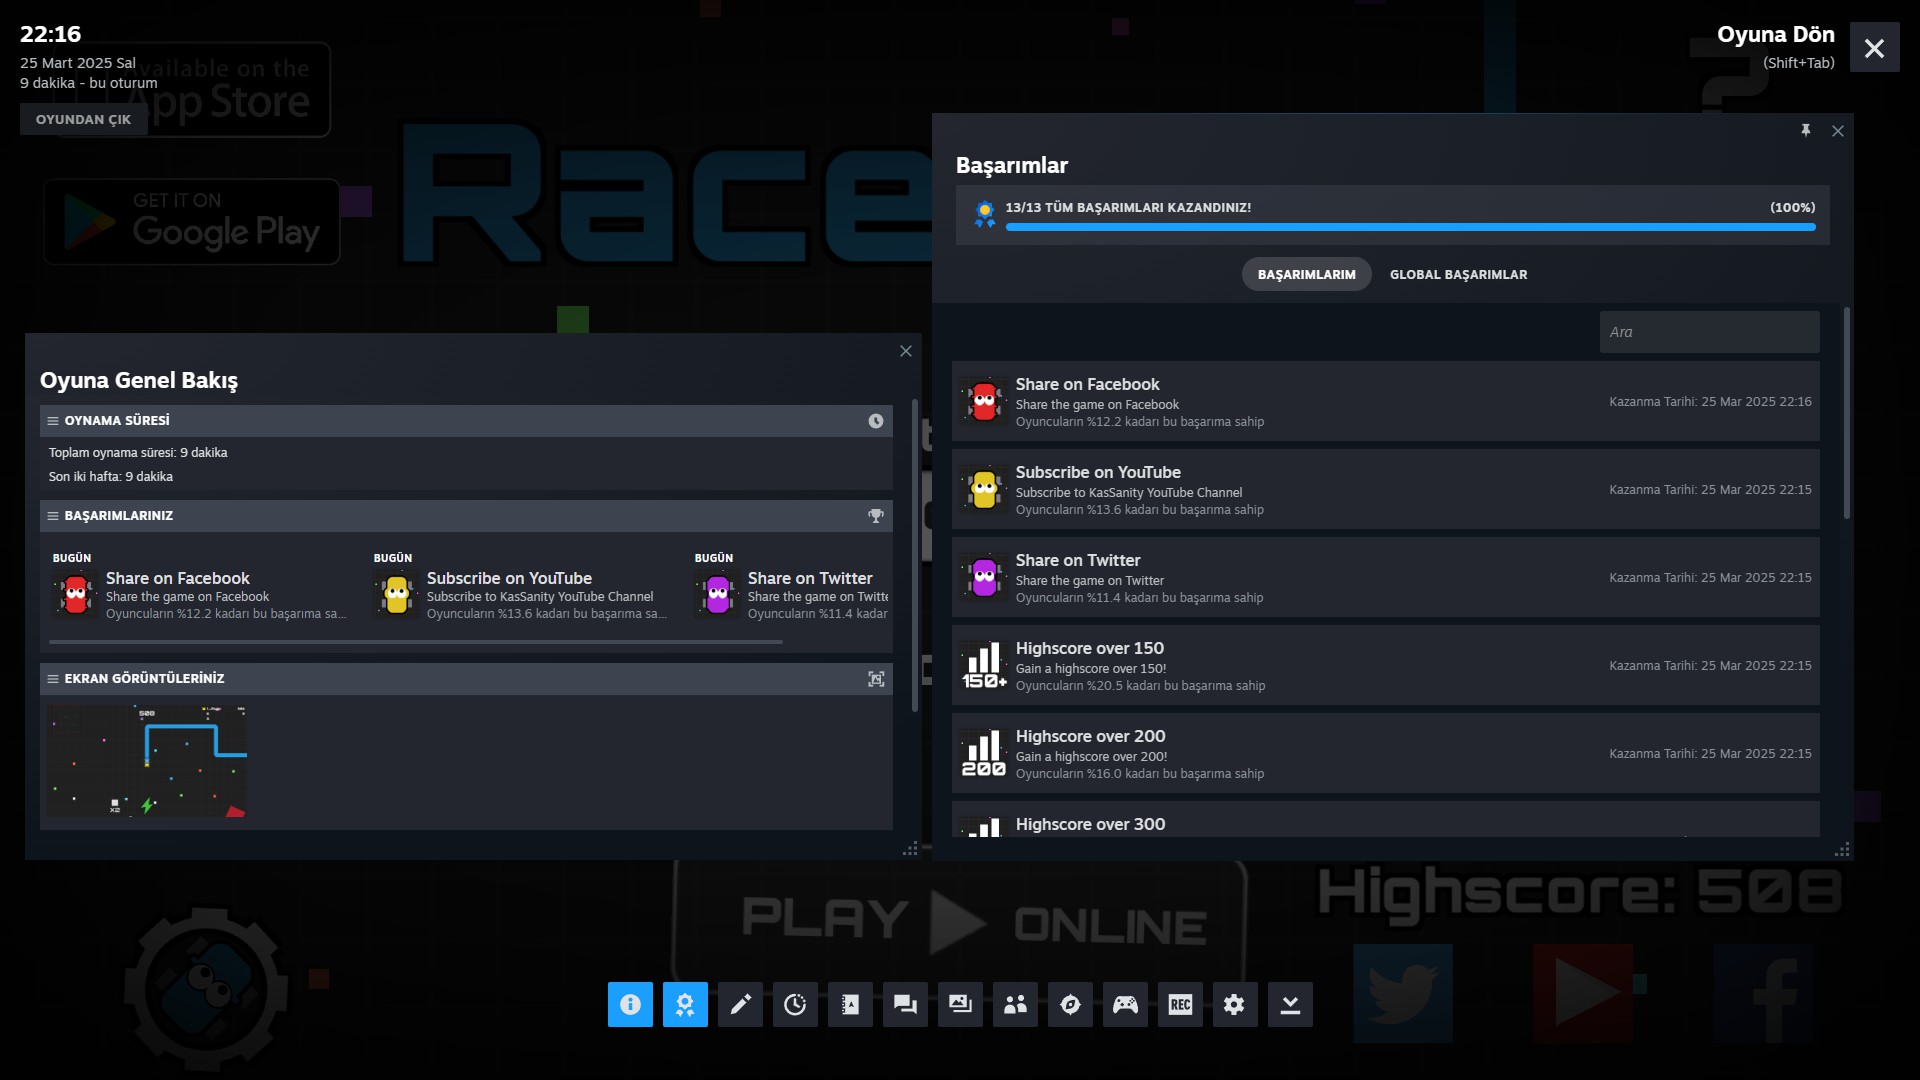Pin the Başarımlar window
Screen dimensions: 1920x1080
click(x=1805, y=131)
